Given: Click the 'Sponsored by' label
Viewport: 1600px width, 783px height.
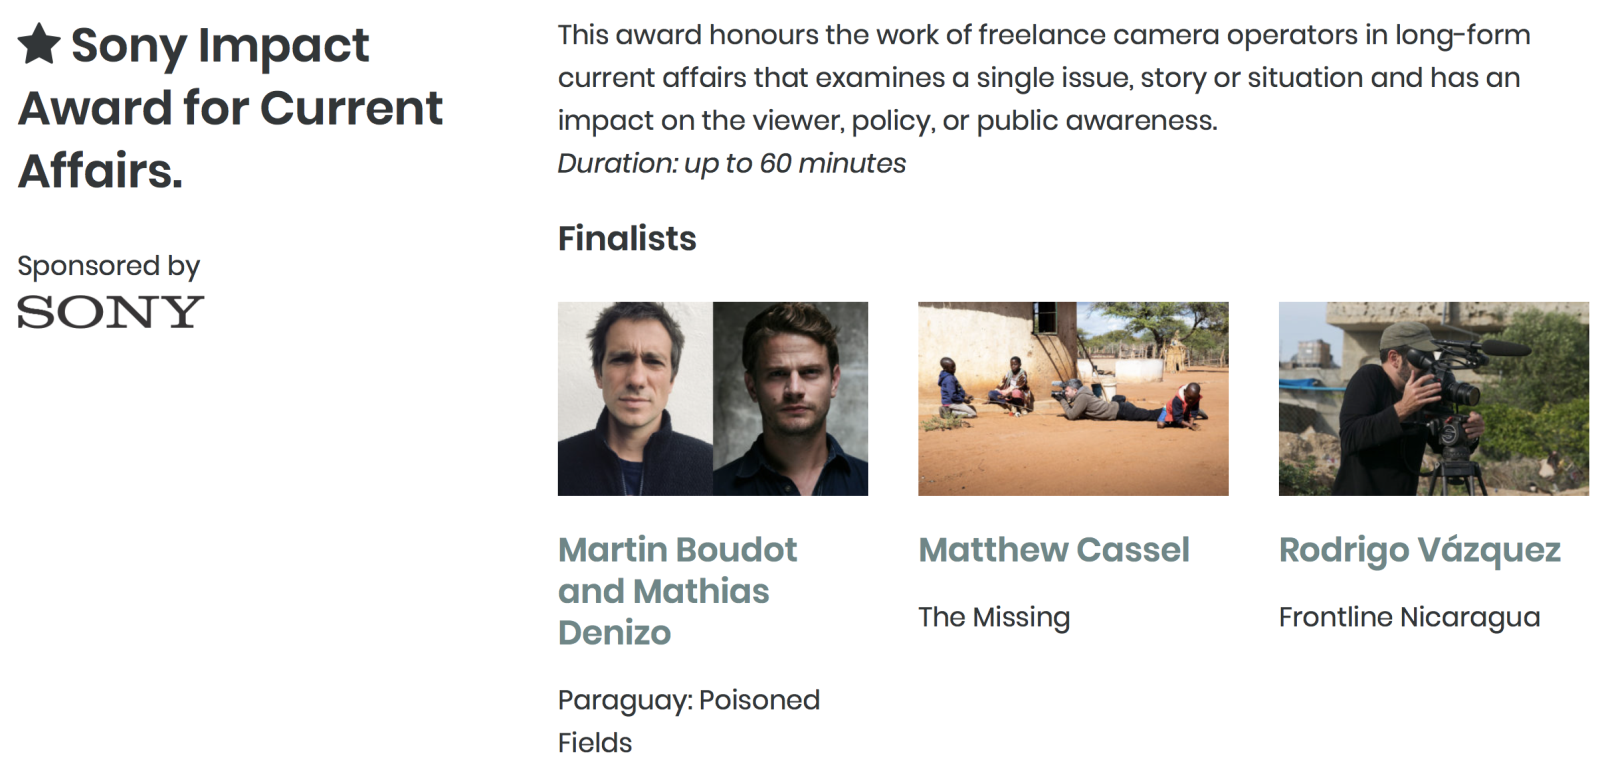Looking at the screenshot, I should click(x=108, y=266).
